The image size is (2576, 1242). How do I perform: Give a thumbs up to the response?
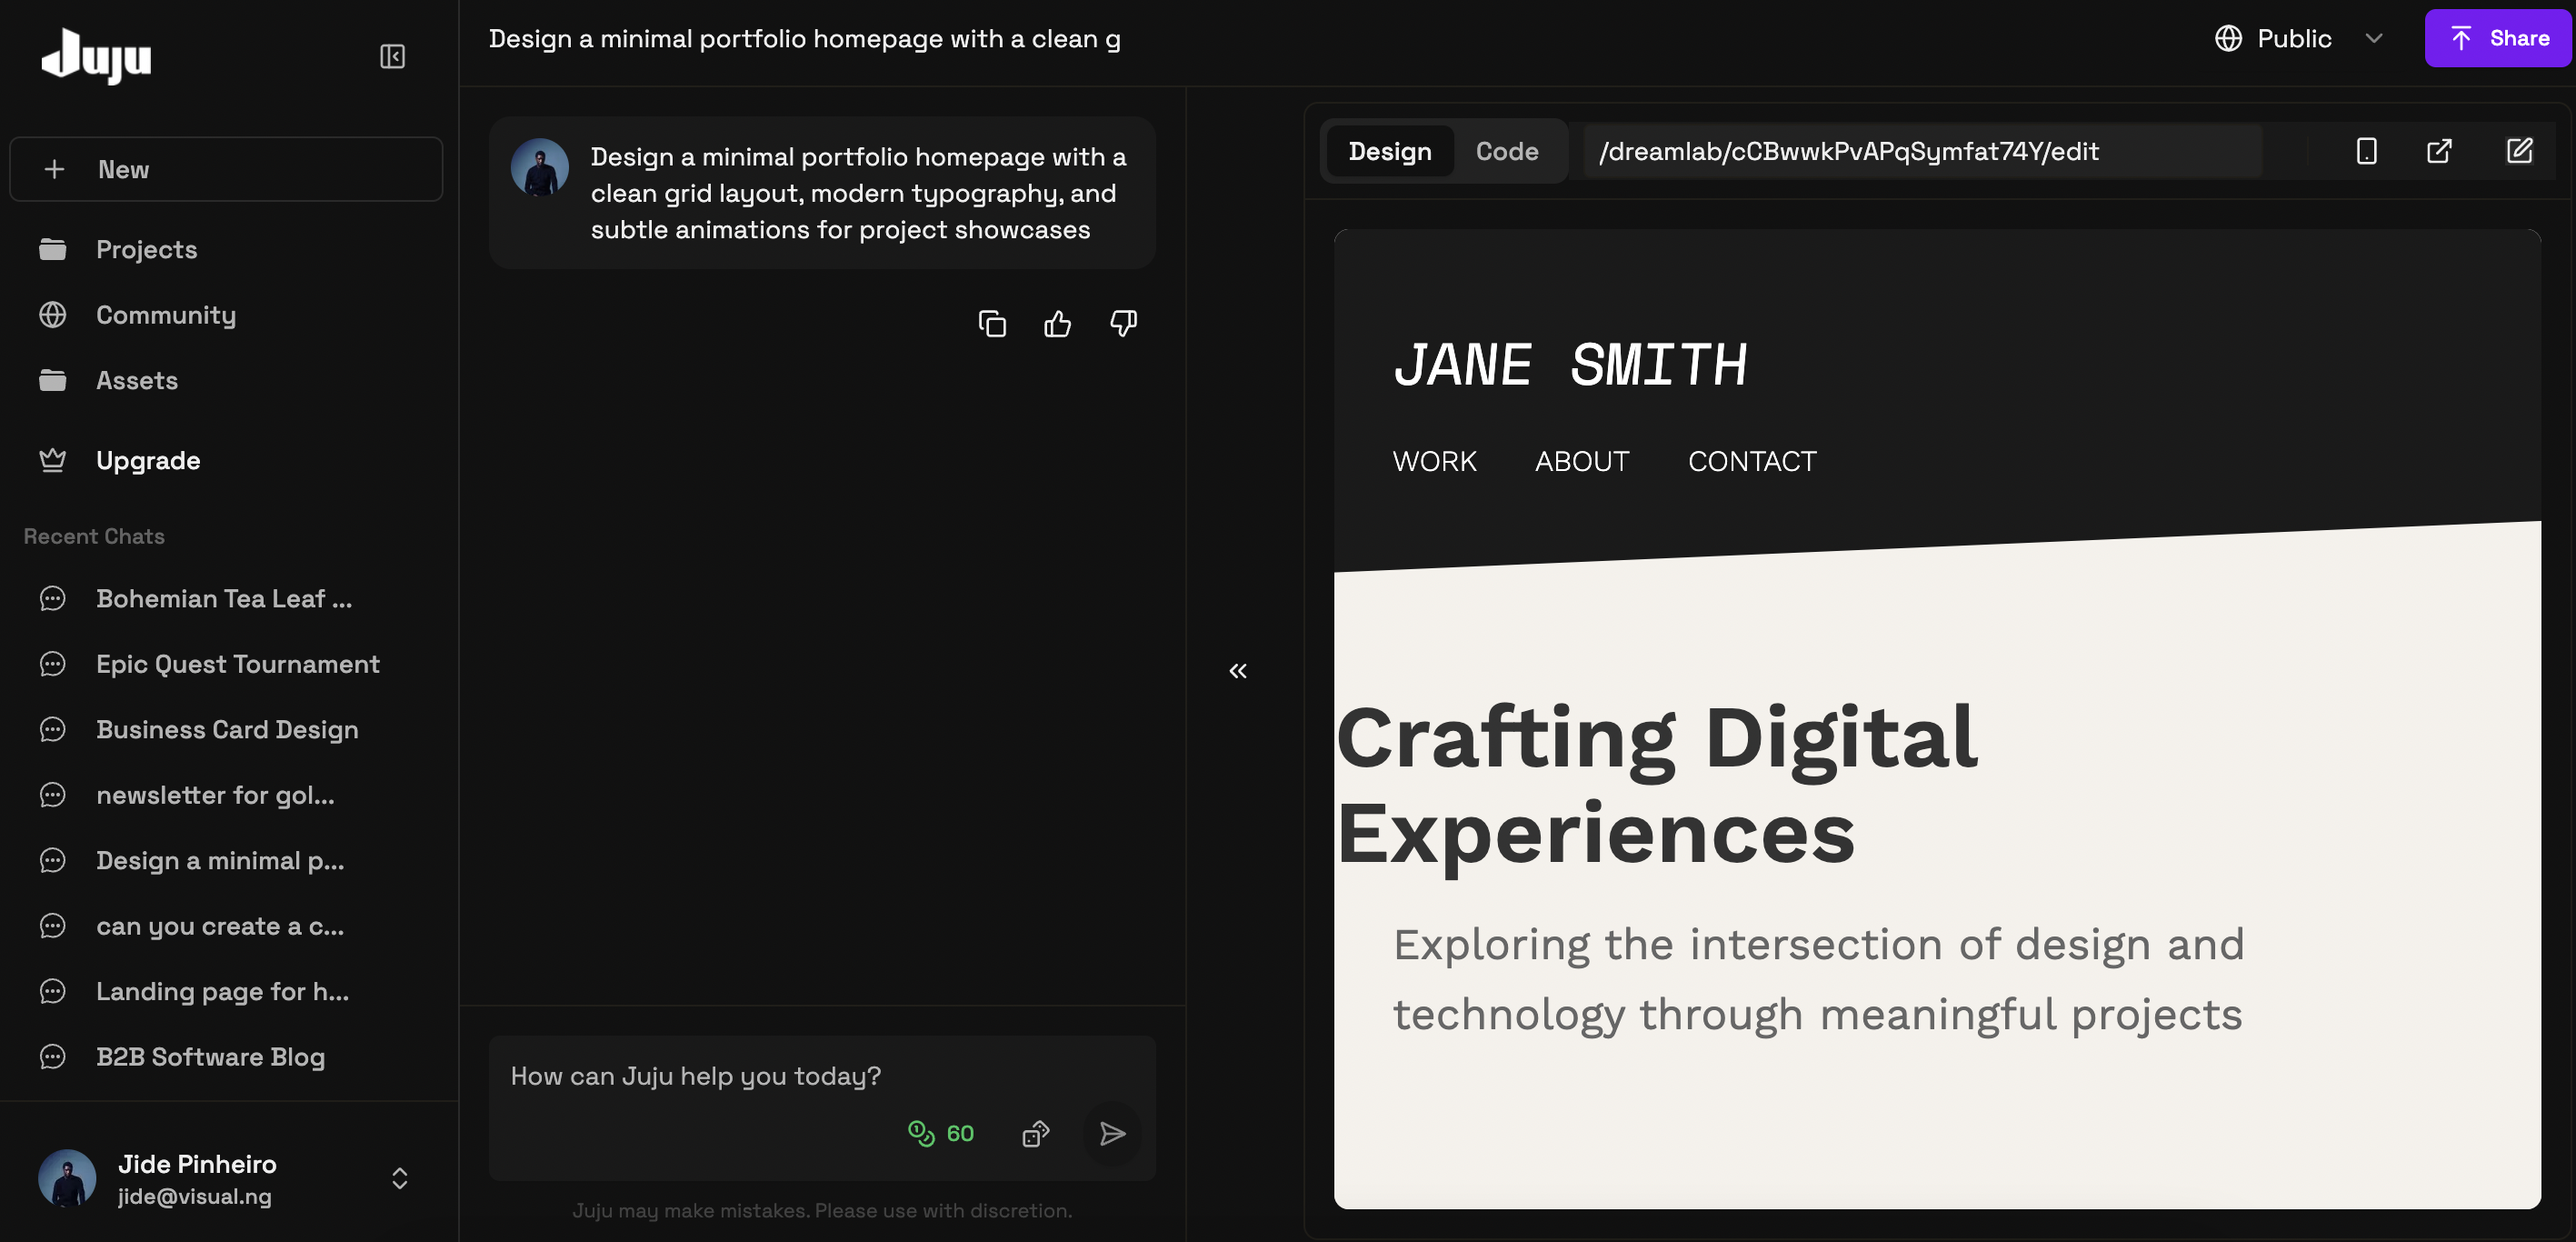1057,323
